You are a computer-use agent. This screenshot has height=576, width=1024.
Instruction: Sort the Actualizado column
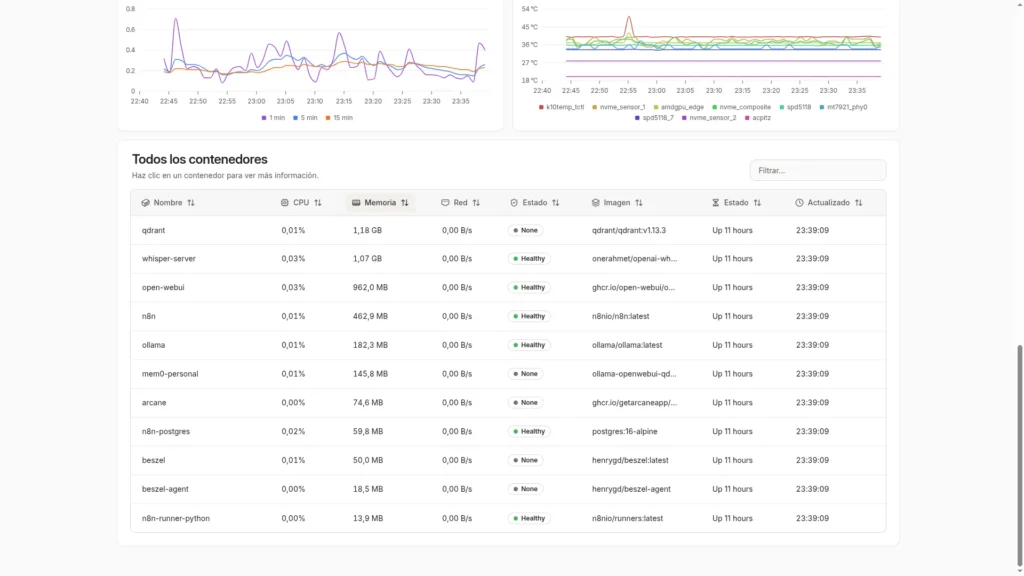click(x=829, y=202)
